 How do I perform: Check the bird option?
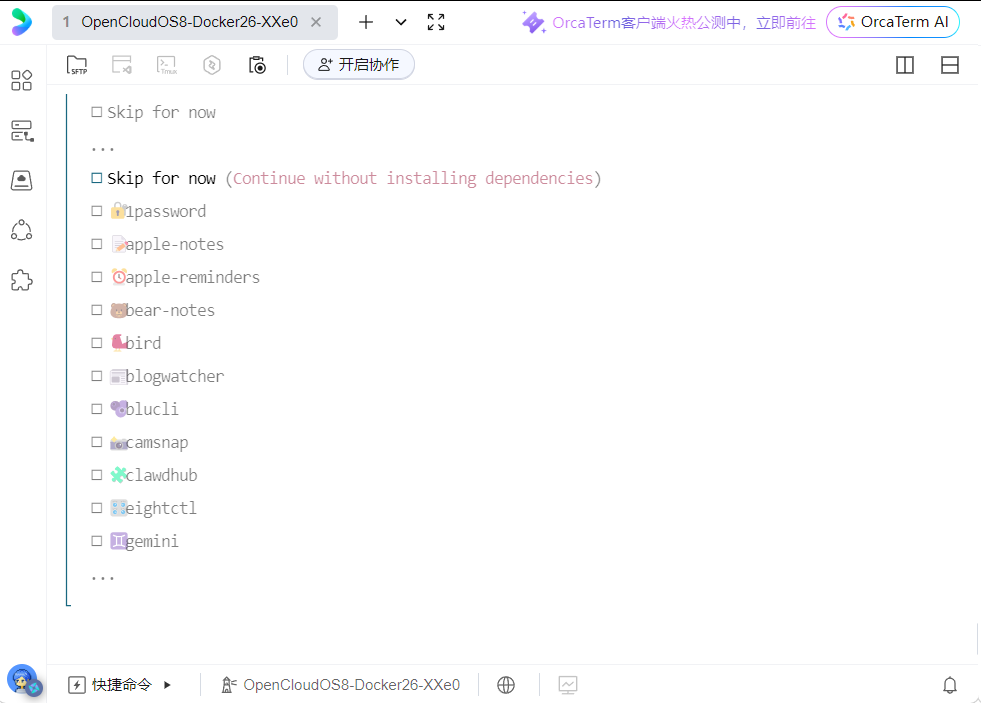coord(96,343)
